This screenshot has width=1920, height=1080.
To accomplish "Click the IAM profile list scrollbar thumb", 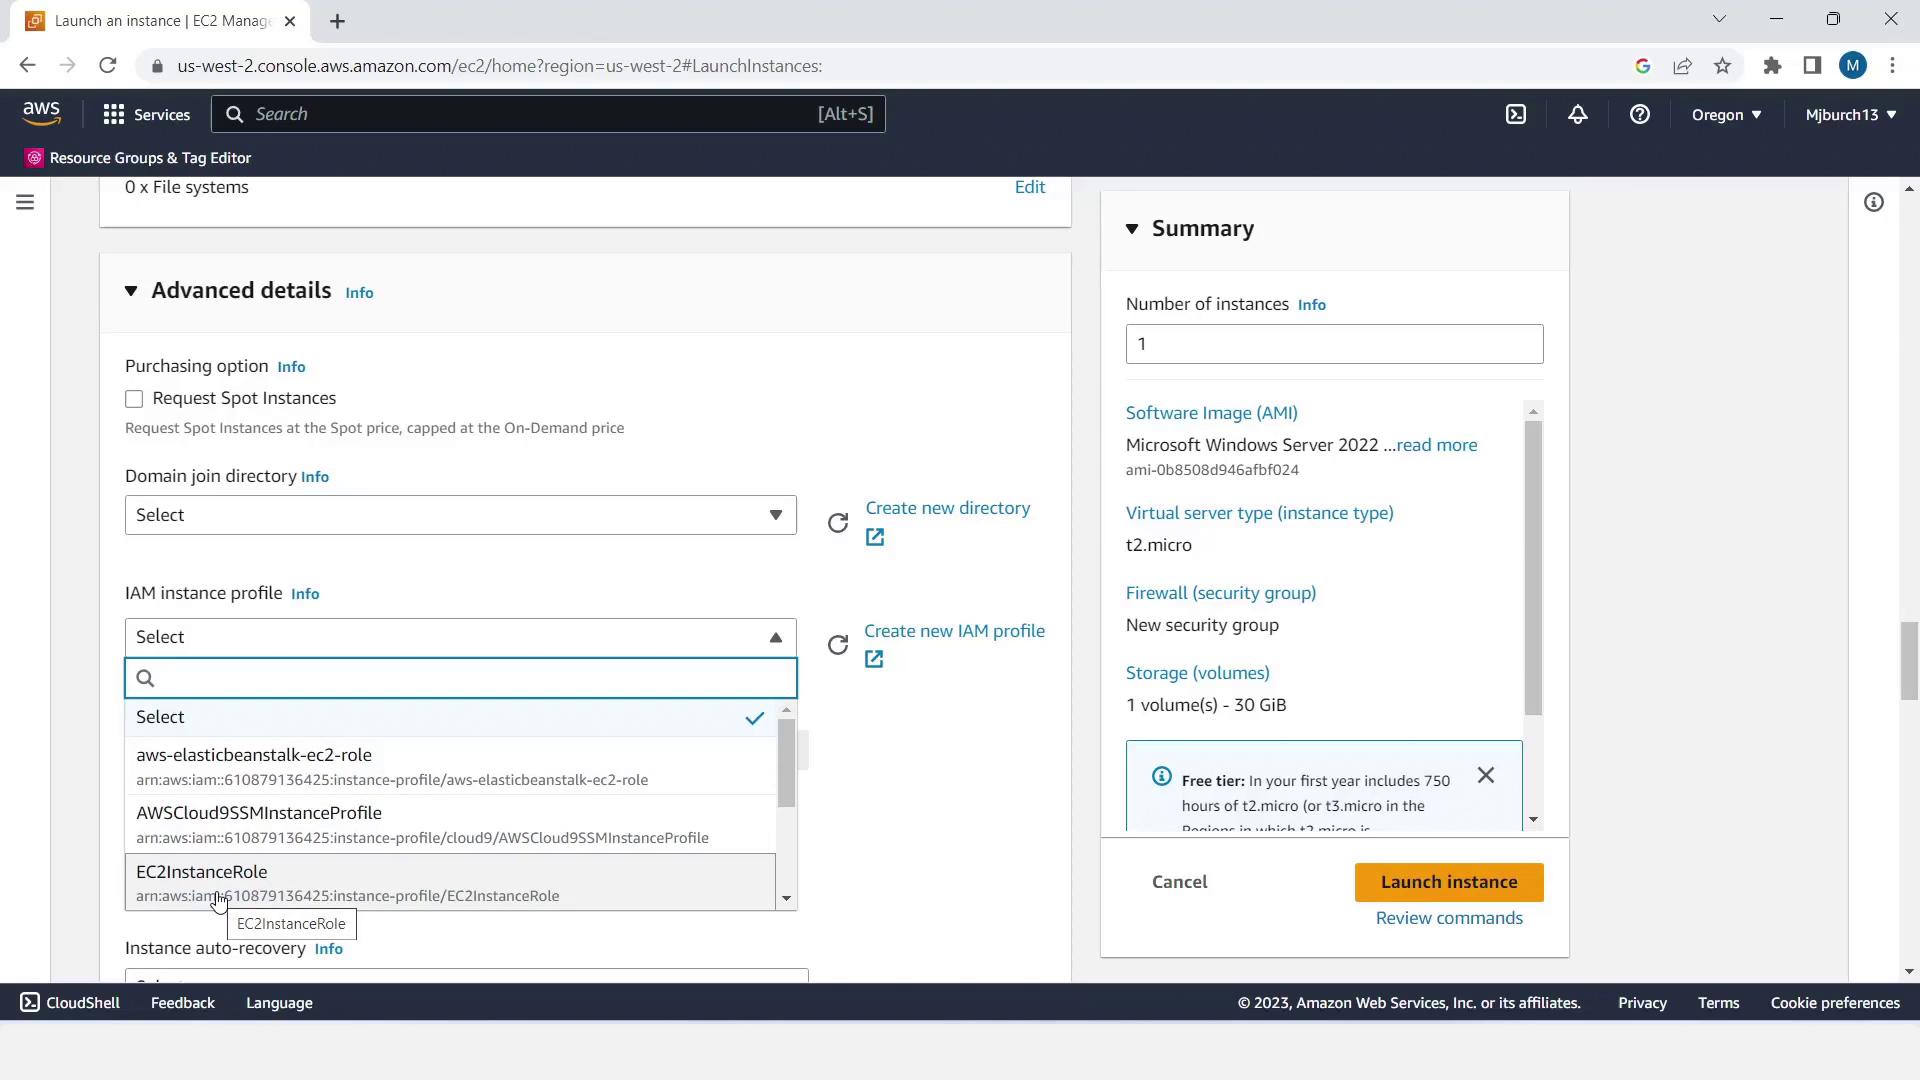I will [787, 762].
